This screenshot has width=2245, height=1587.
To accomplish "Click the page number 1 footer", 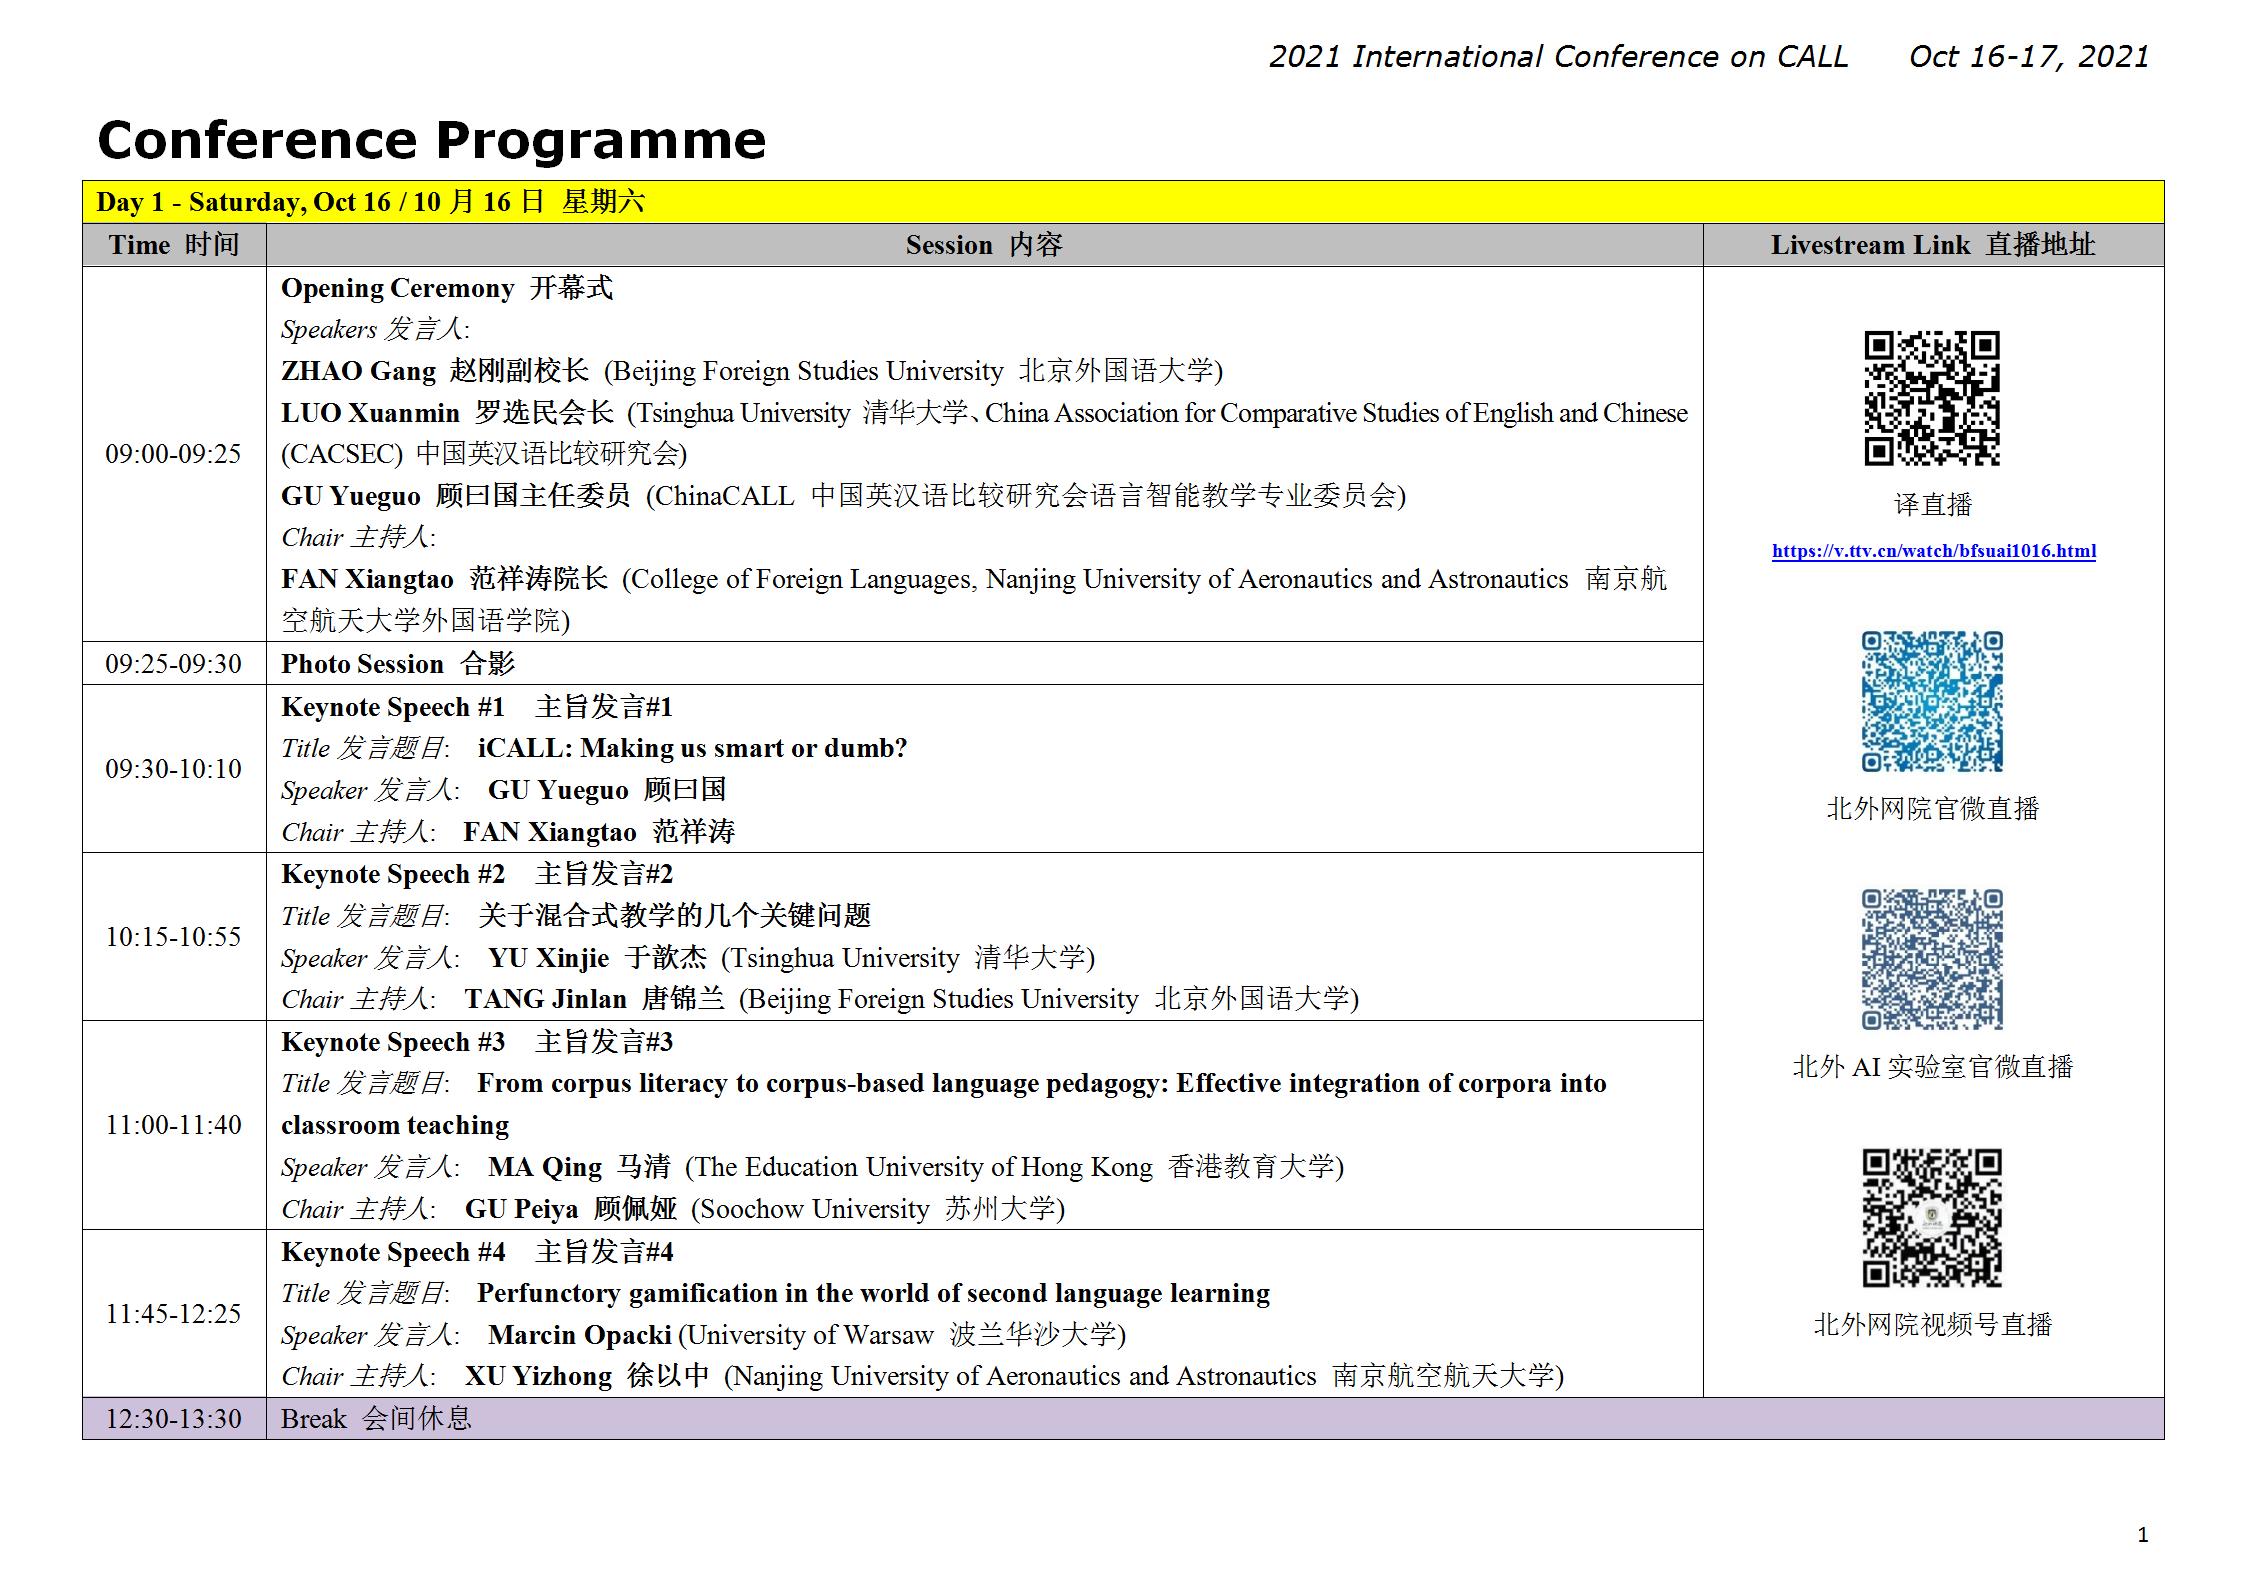I will [2142, 1535].
